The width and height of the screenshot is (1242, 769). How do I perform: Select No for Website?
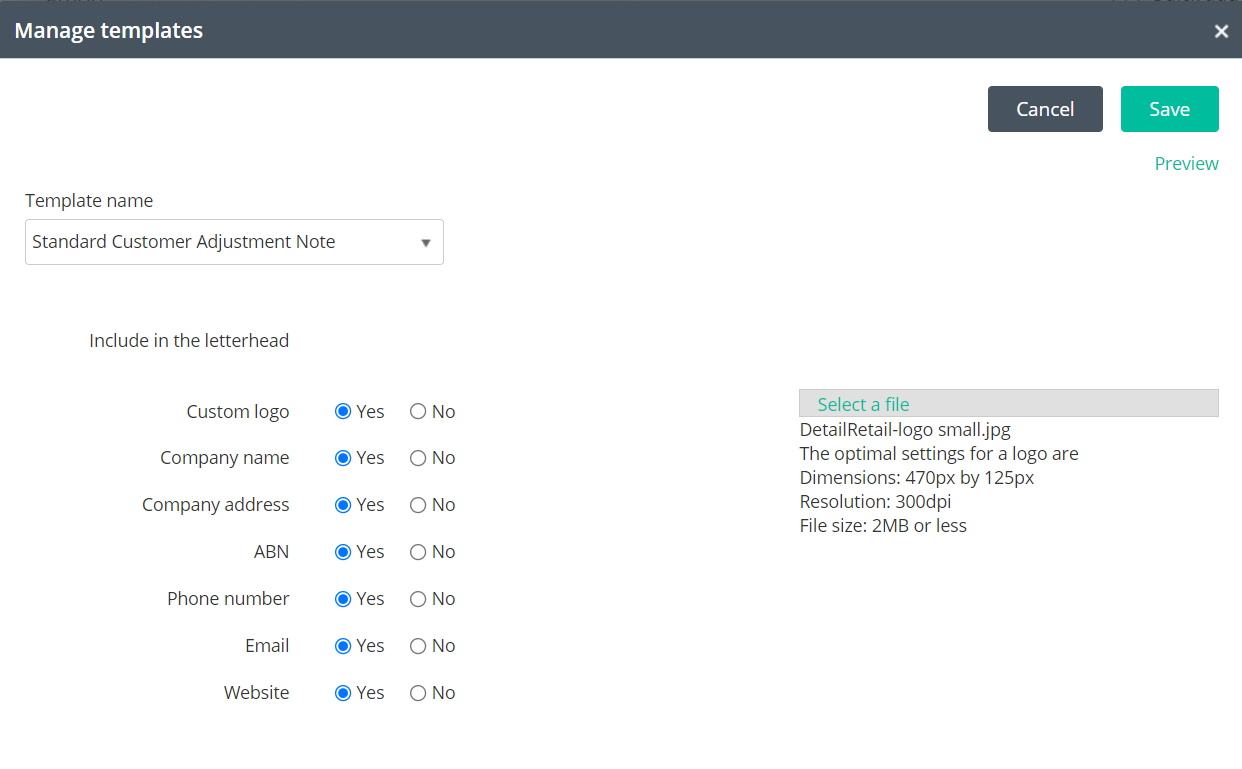[418, 693]
